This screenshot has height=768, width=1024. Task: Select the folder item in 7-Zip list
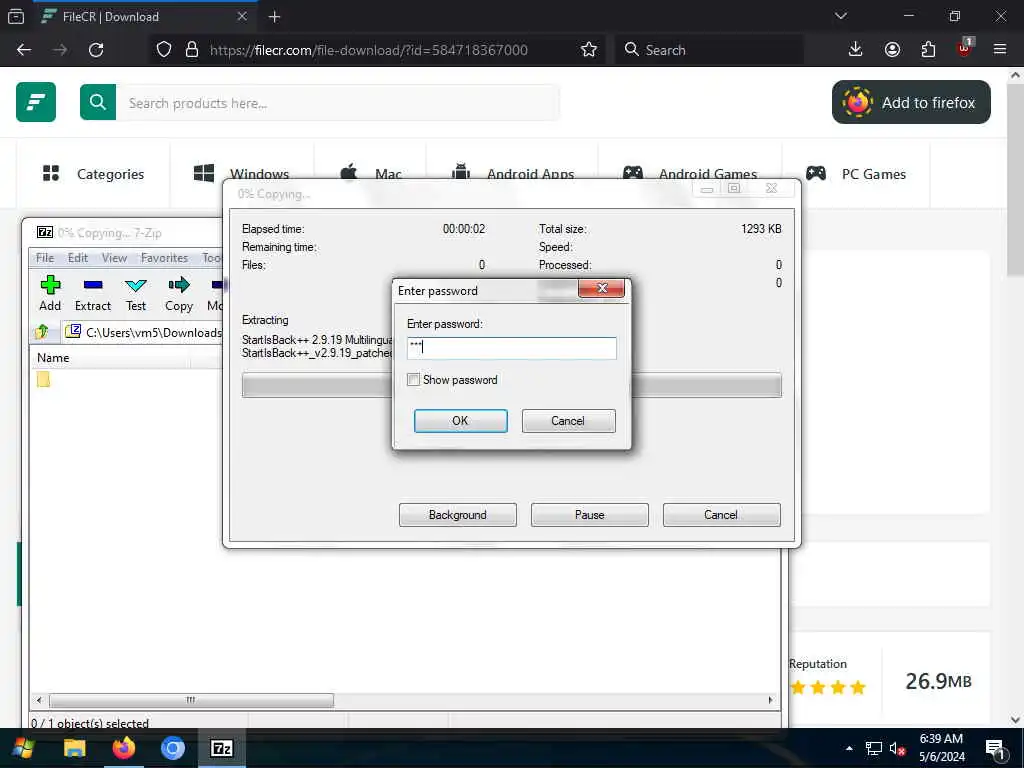click(x=44, y=379)
